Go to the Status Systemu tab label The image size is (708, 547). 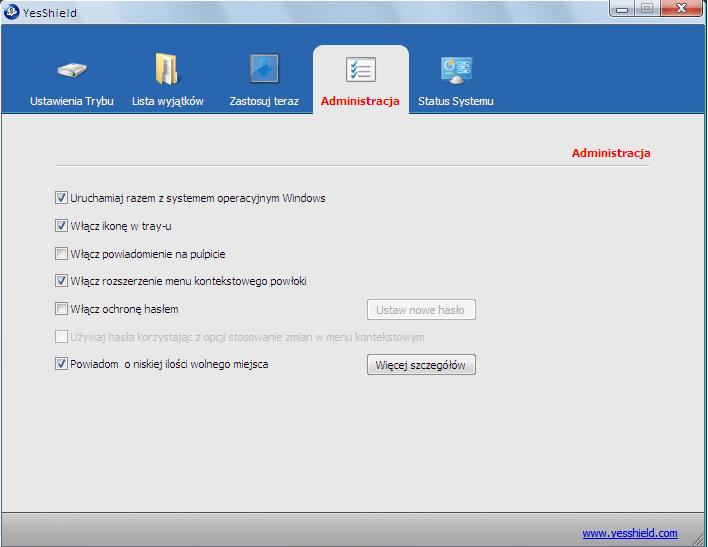pyautogui.click(x=456, y=101)
